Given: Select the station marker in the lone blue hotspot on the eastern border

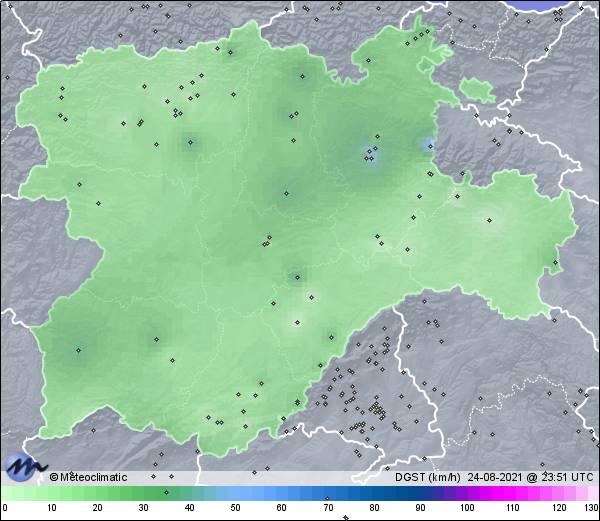Looking at the screenshot, I should (430, 146).
